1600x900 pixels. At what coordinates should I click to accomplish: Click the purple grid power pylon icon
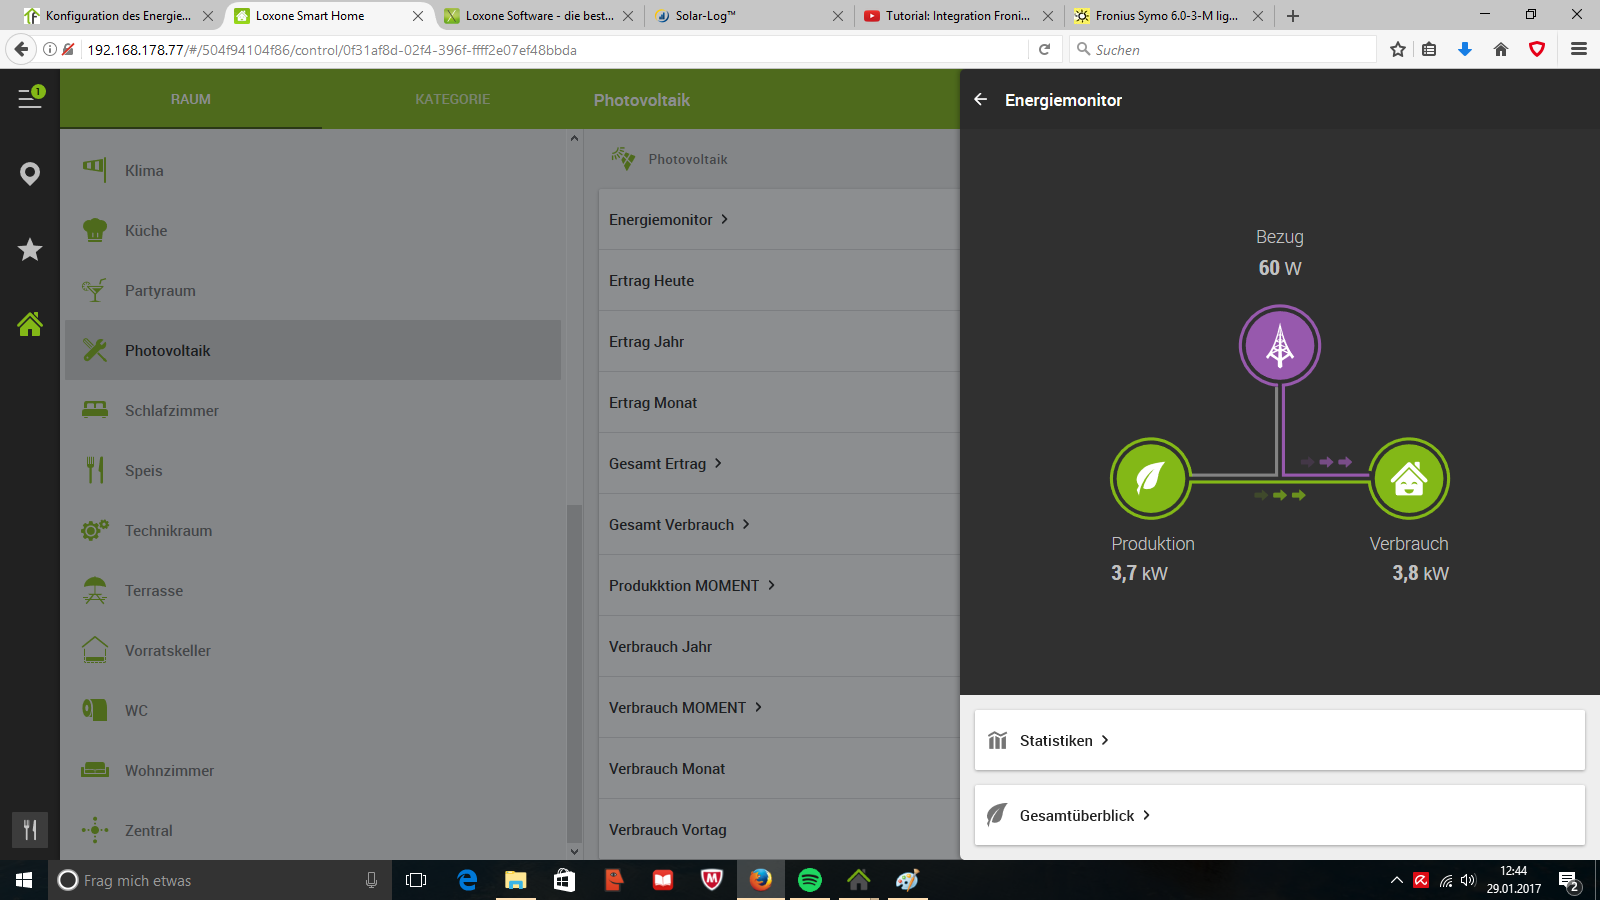click(1280, 346)
